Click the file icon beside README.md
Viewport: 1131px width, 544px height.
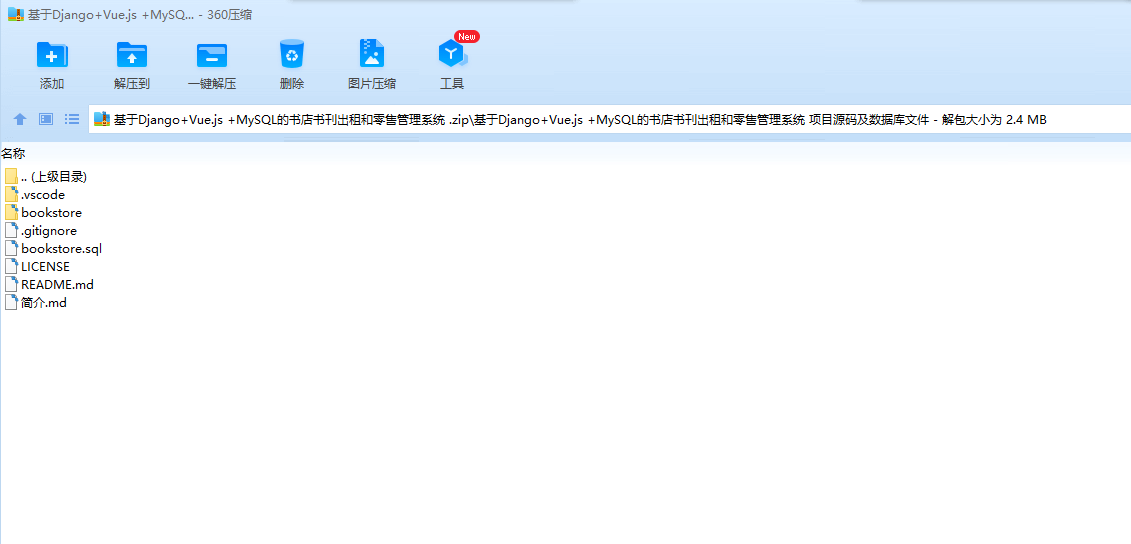point(11,284)
